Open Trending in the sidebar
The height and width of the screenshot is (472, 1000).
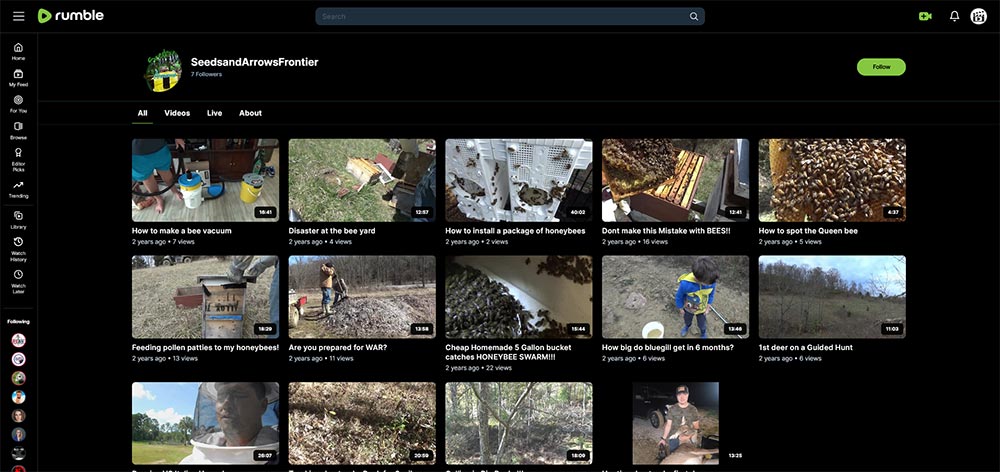click(18, 189)
